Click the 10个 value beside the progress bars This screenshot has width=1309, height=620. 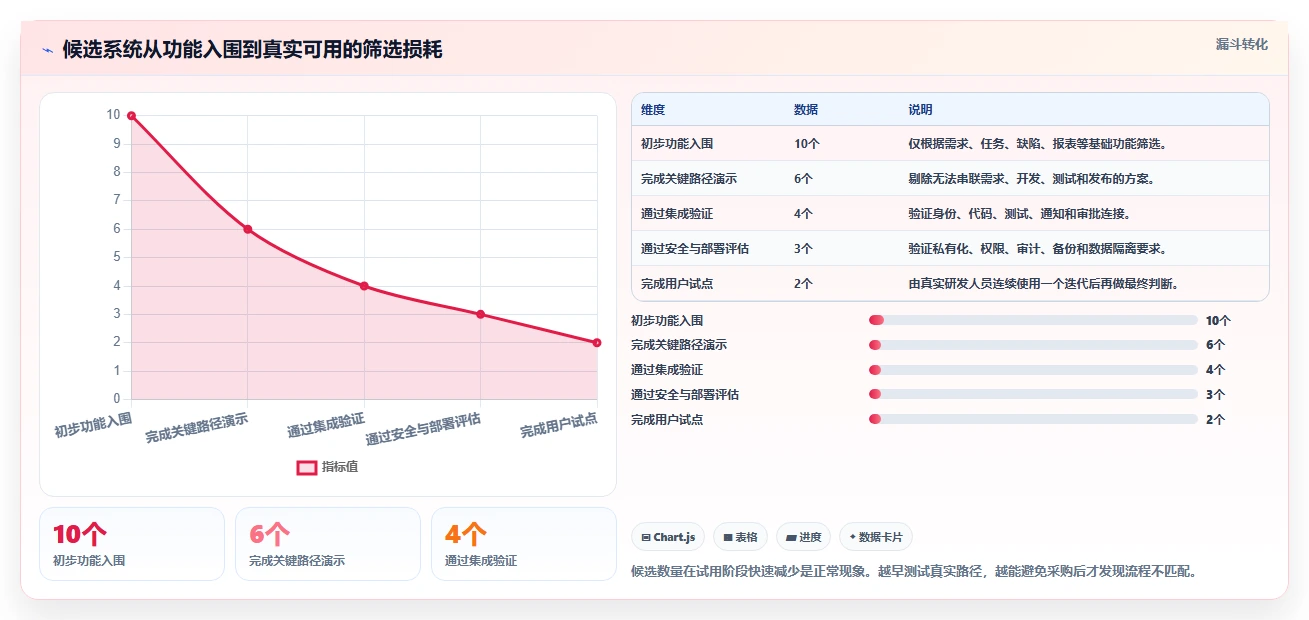pos(1218,321)
